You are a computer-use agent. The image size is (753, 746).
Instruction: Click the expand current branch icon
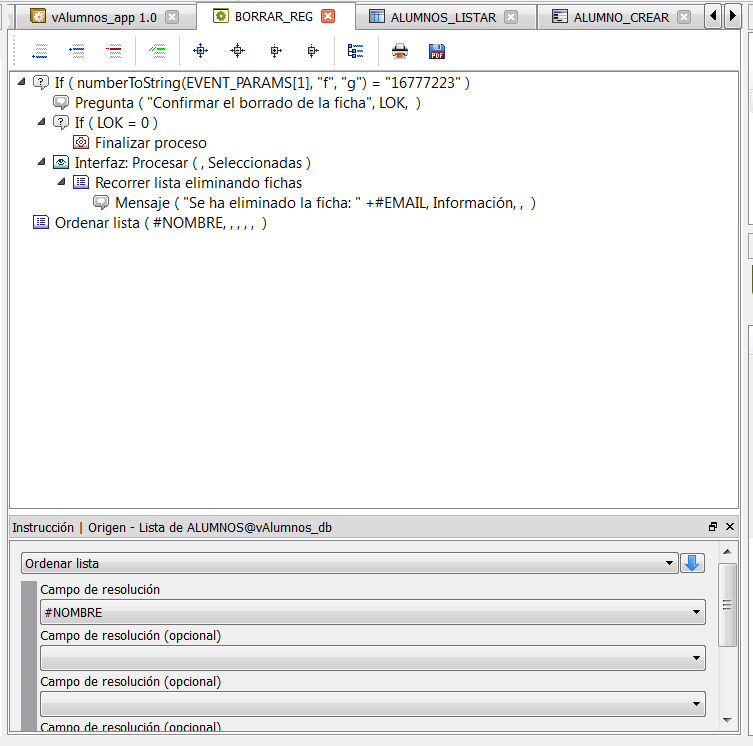tap(275, 51)
